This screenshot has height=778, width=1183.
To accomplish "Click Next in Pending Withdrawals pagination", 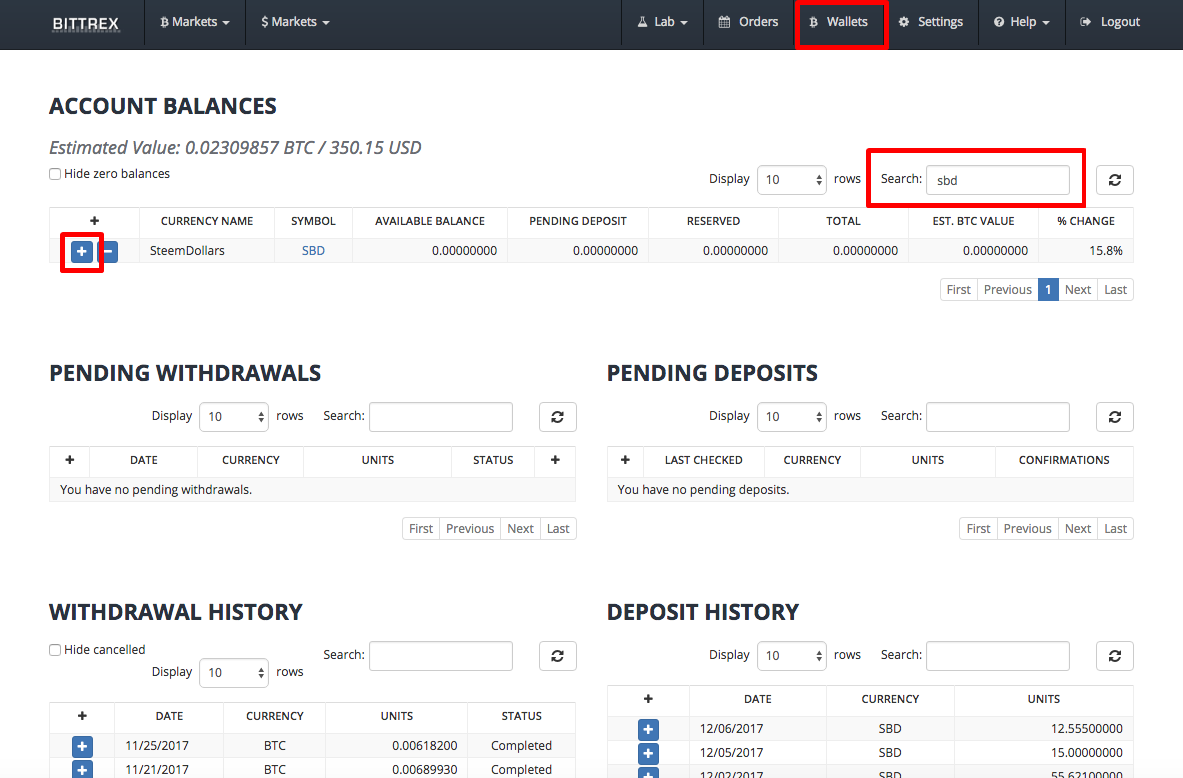I will 521,529.
